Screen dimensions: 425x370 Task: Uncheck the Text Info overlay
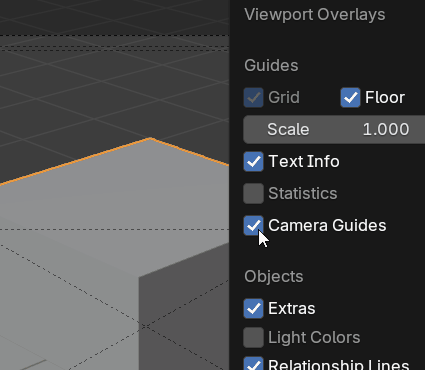[253, 161]
